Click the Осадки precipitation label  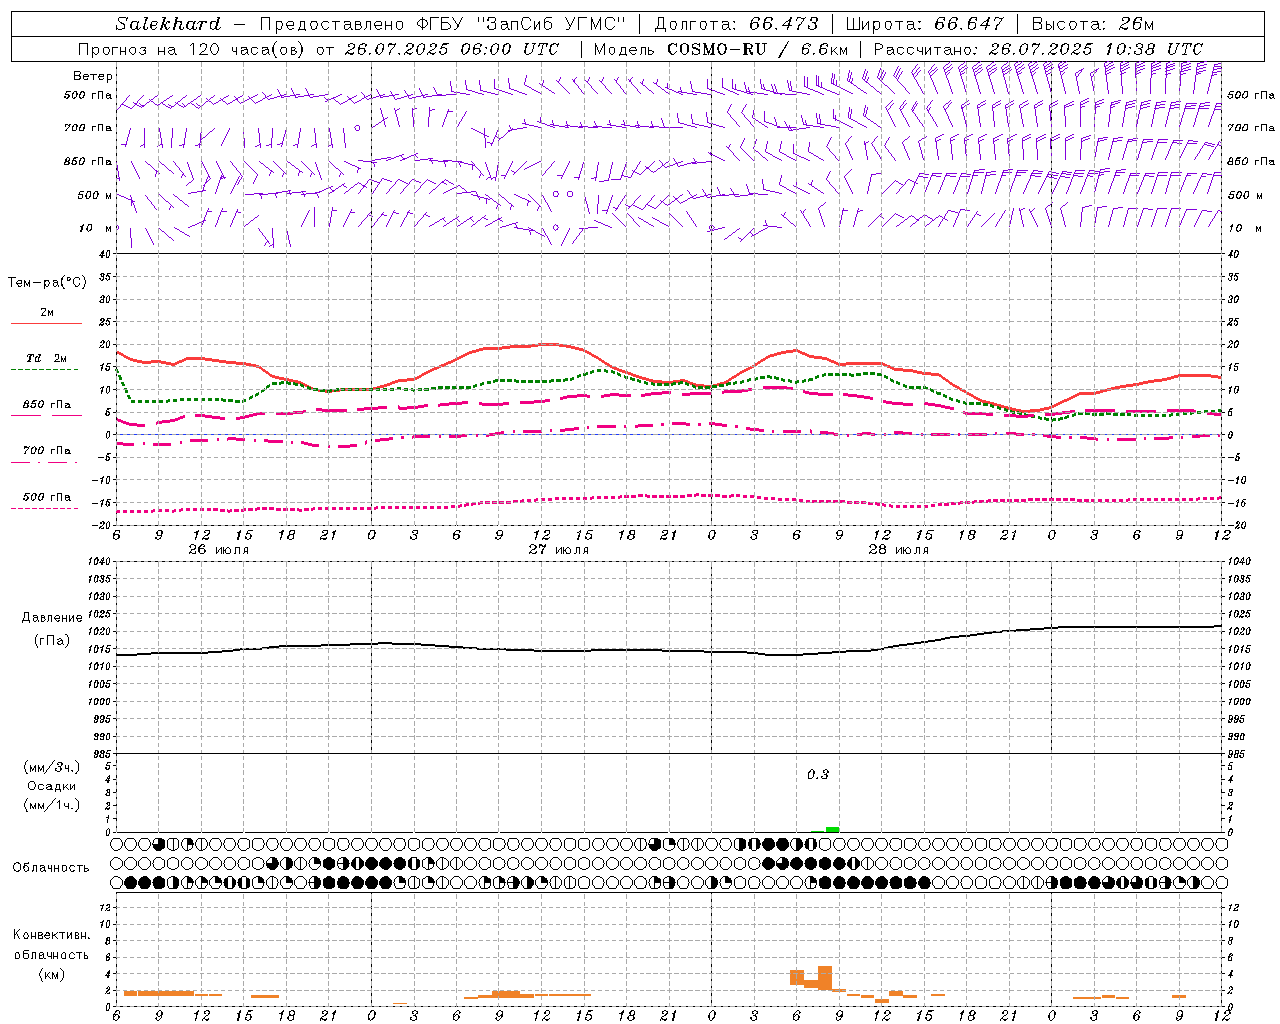click(52, 786)
